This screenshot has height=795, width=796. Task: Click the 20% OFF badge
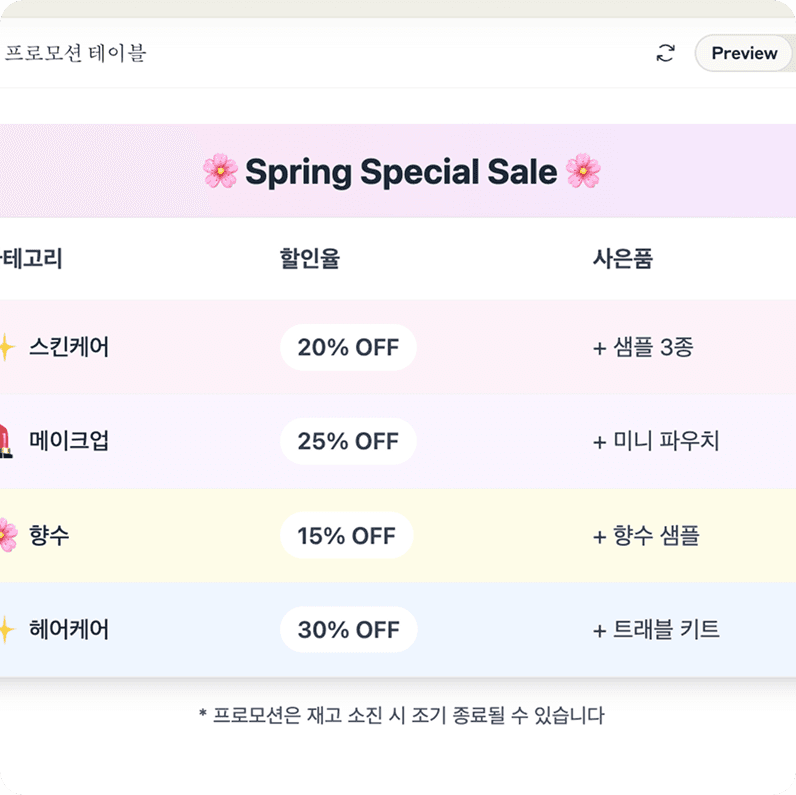(348, 348)
